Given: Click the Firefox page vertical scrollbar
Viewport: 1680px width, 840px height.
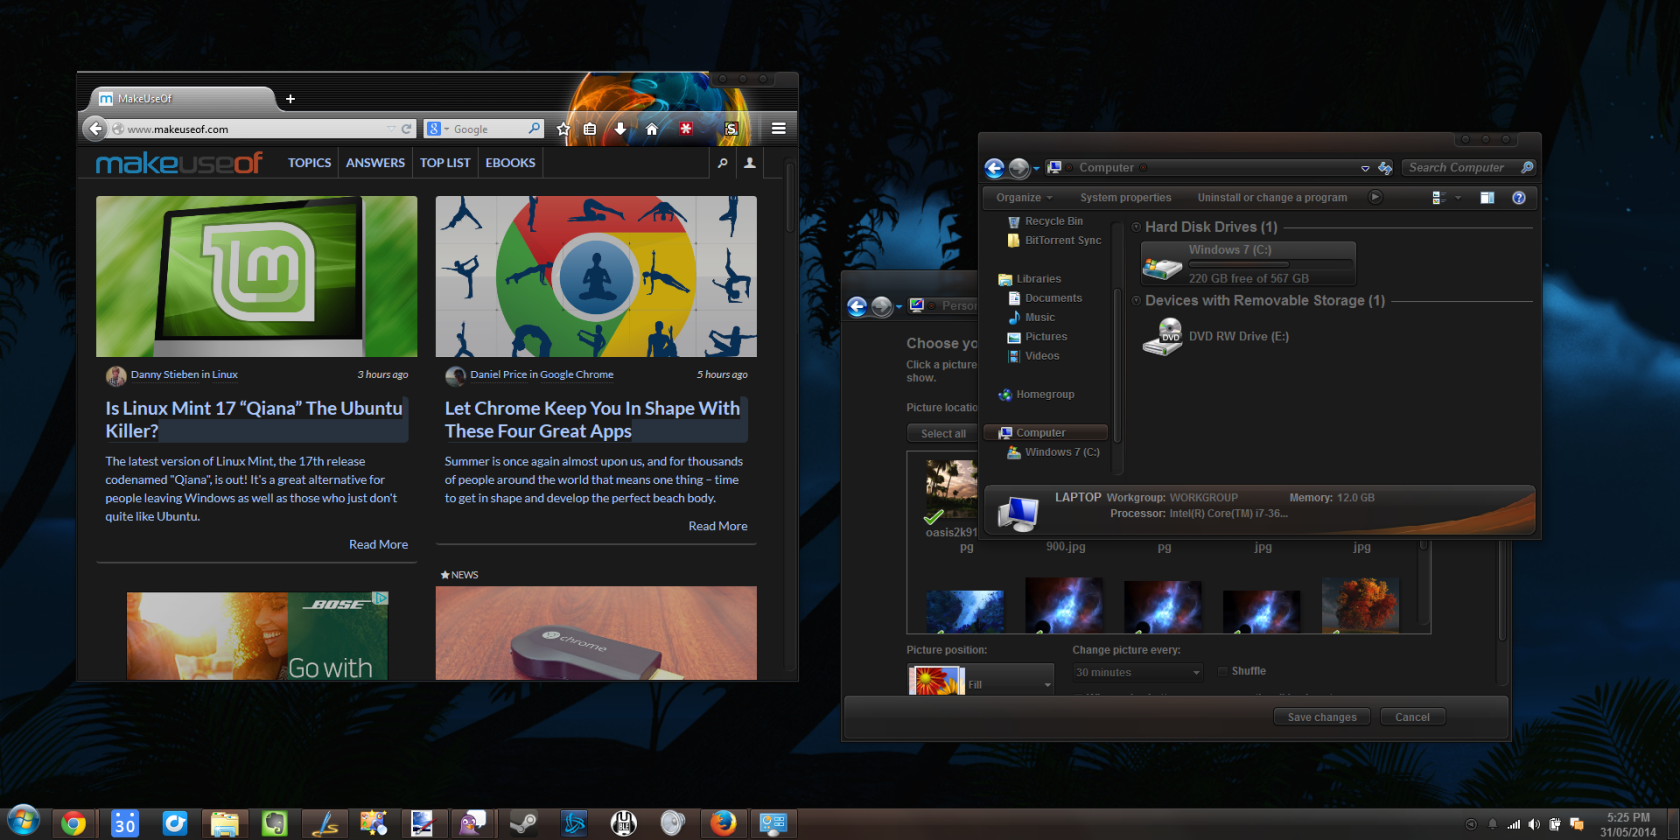Looking at the screenshot, I should click(x=790, y=198).
